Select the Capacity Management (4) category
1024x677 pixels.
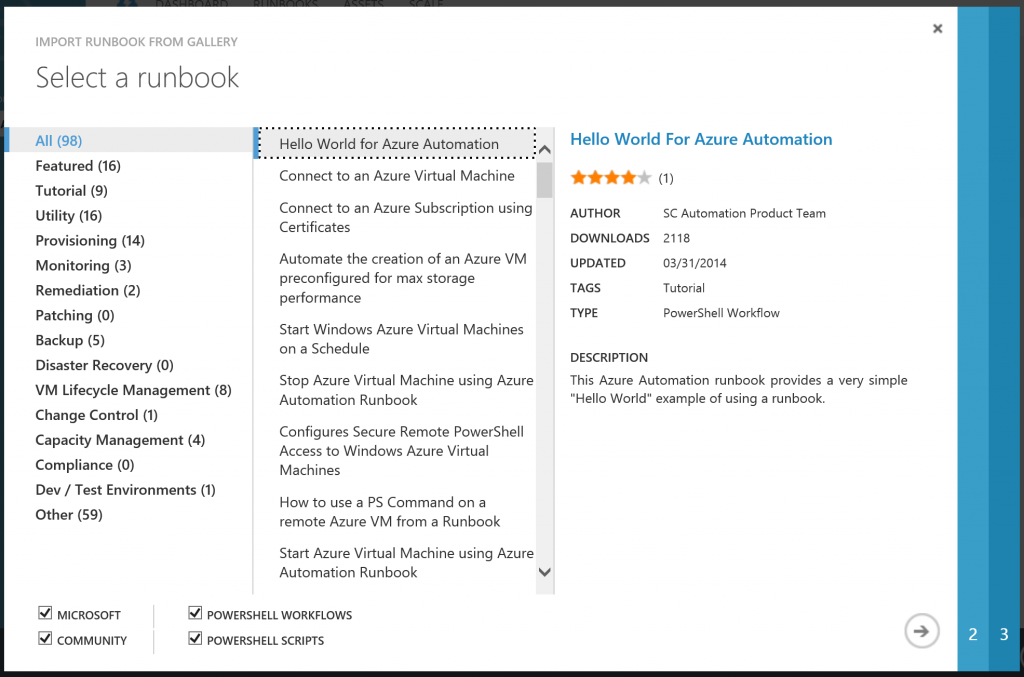coord(120,439)
